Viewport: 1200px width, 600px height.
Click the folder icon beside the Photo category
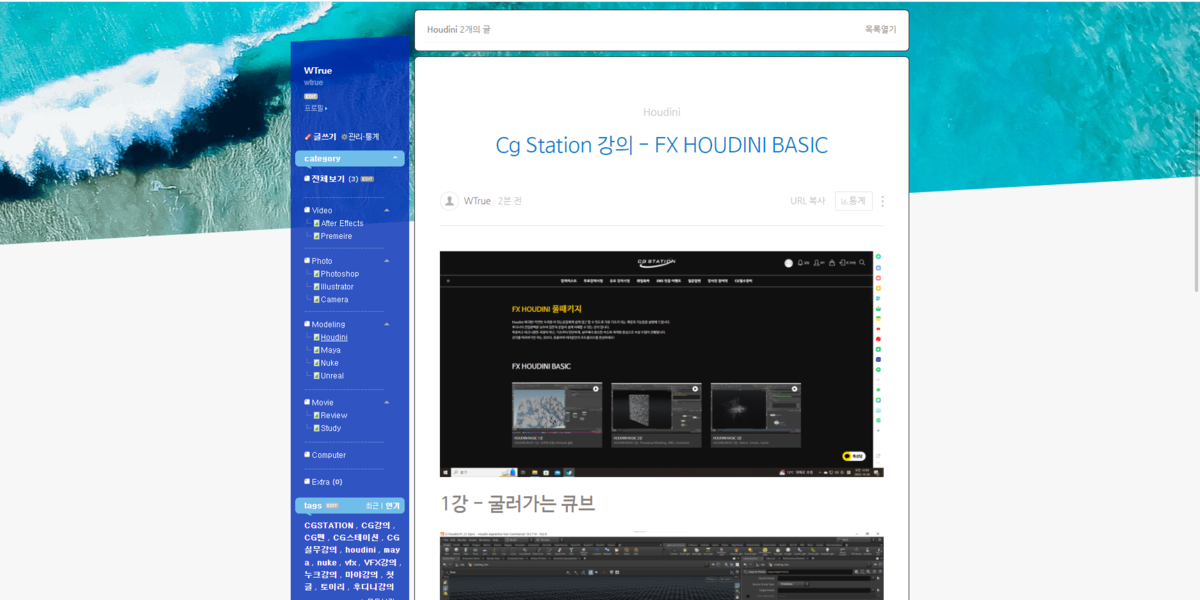click(x=307, y=260)
